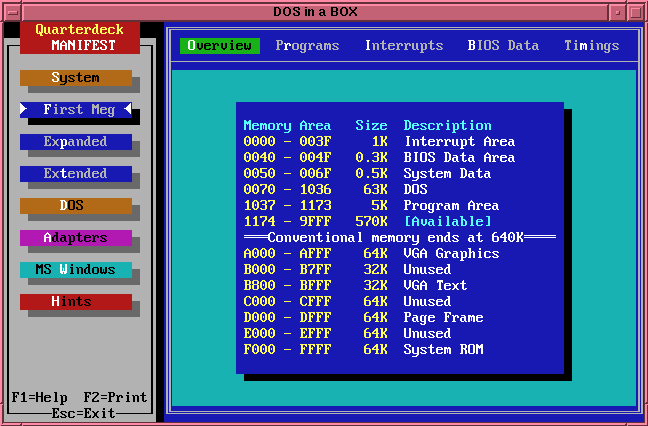Select the MS Windows category
This screenshot has width=648, height=426.
76,269
